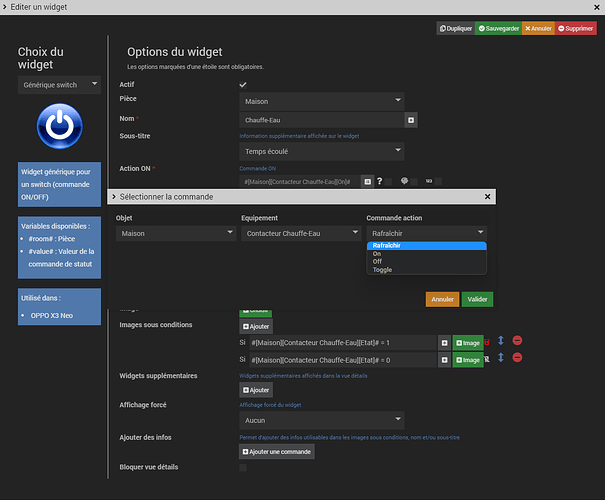Click plus icon next to the Etat = 0 condition
This screenshot has width=605, height=500.
pos(443,359)
